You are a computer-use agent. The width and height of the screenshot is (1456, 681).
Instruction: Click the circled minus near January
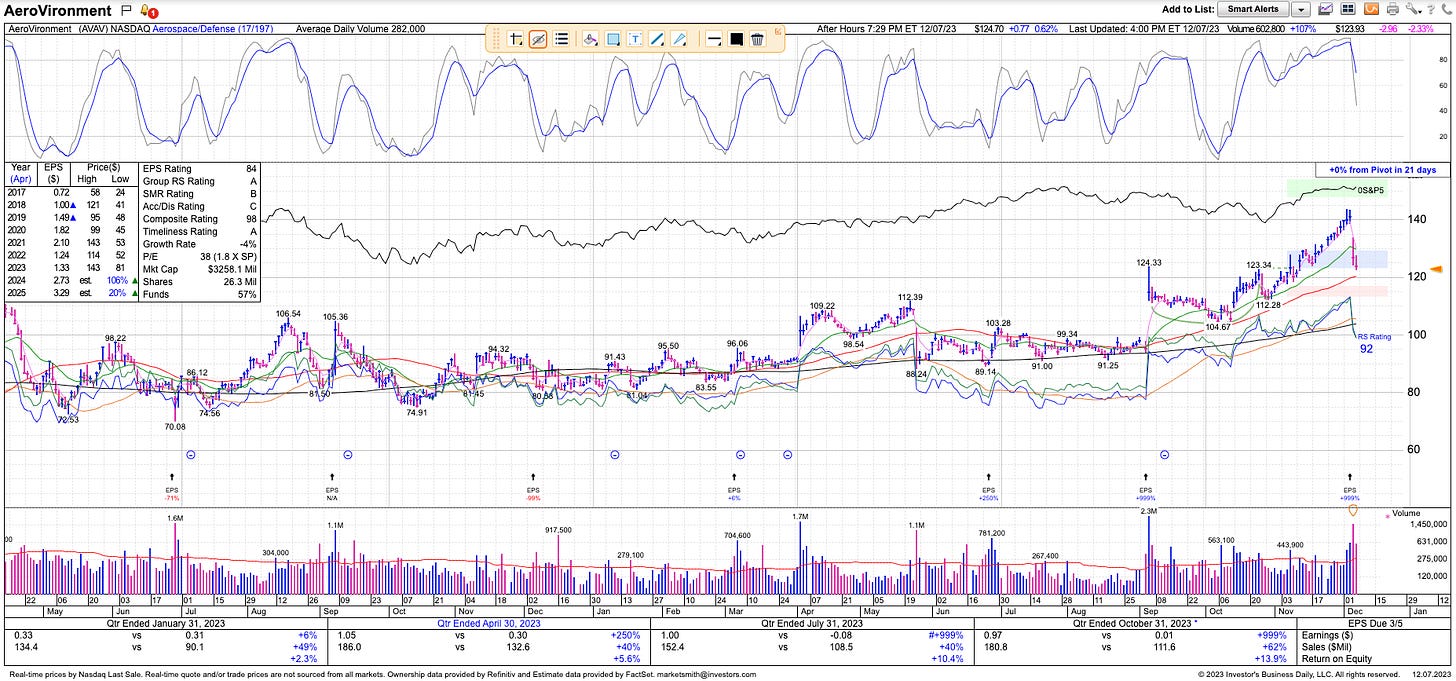click(x=614, y=455)
